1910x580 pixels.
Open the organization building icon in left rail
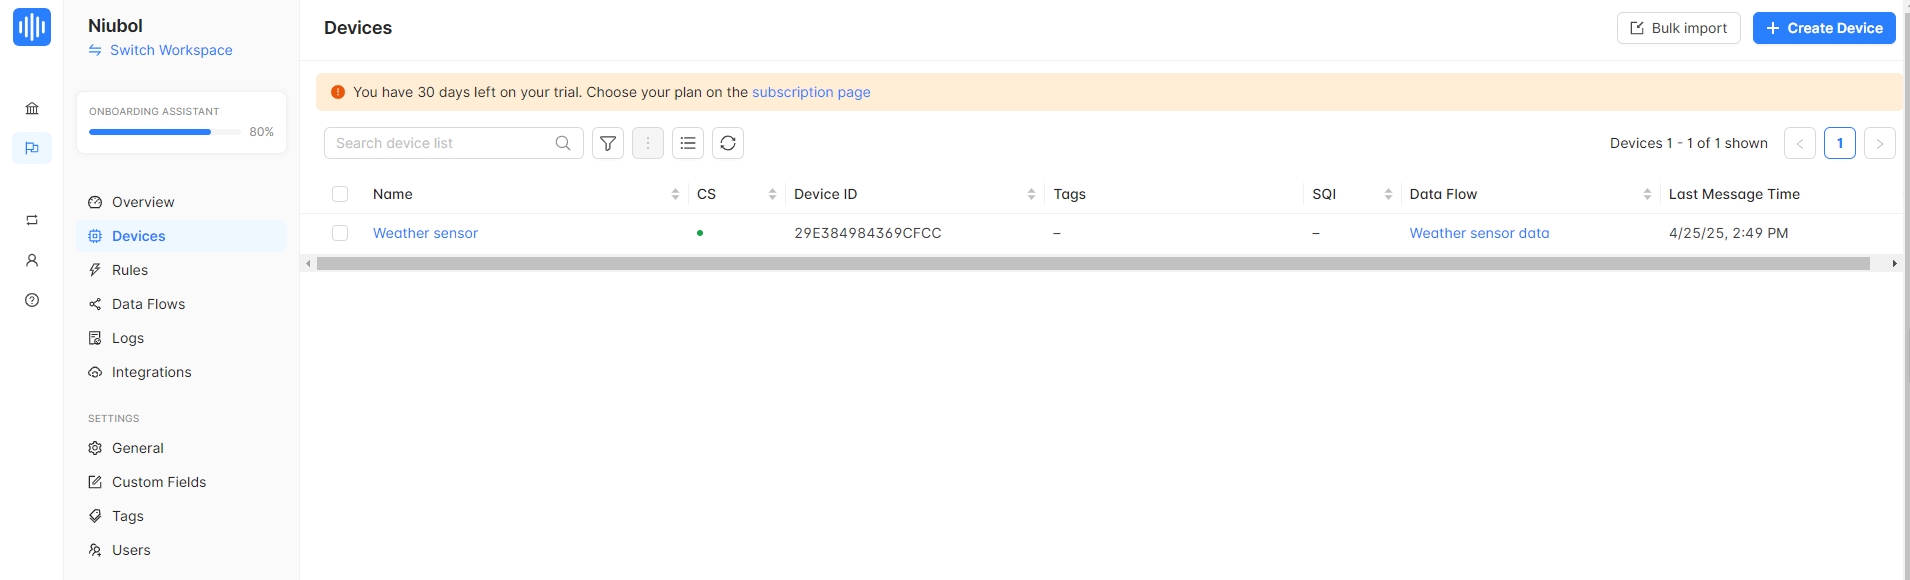point(32,108)
